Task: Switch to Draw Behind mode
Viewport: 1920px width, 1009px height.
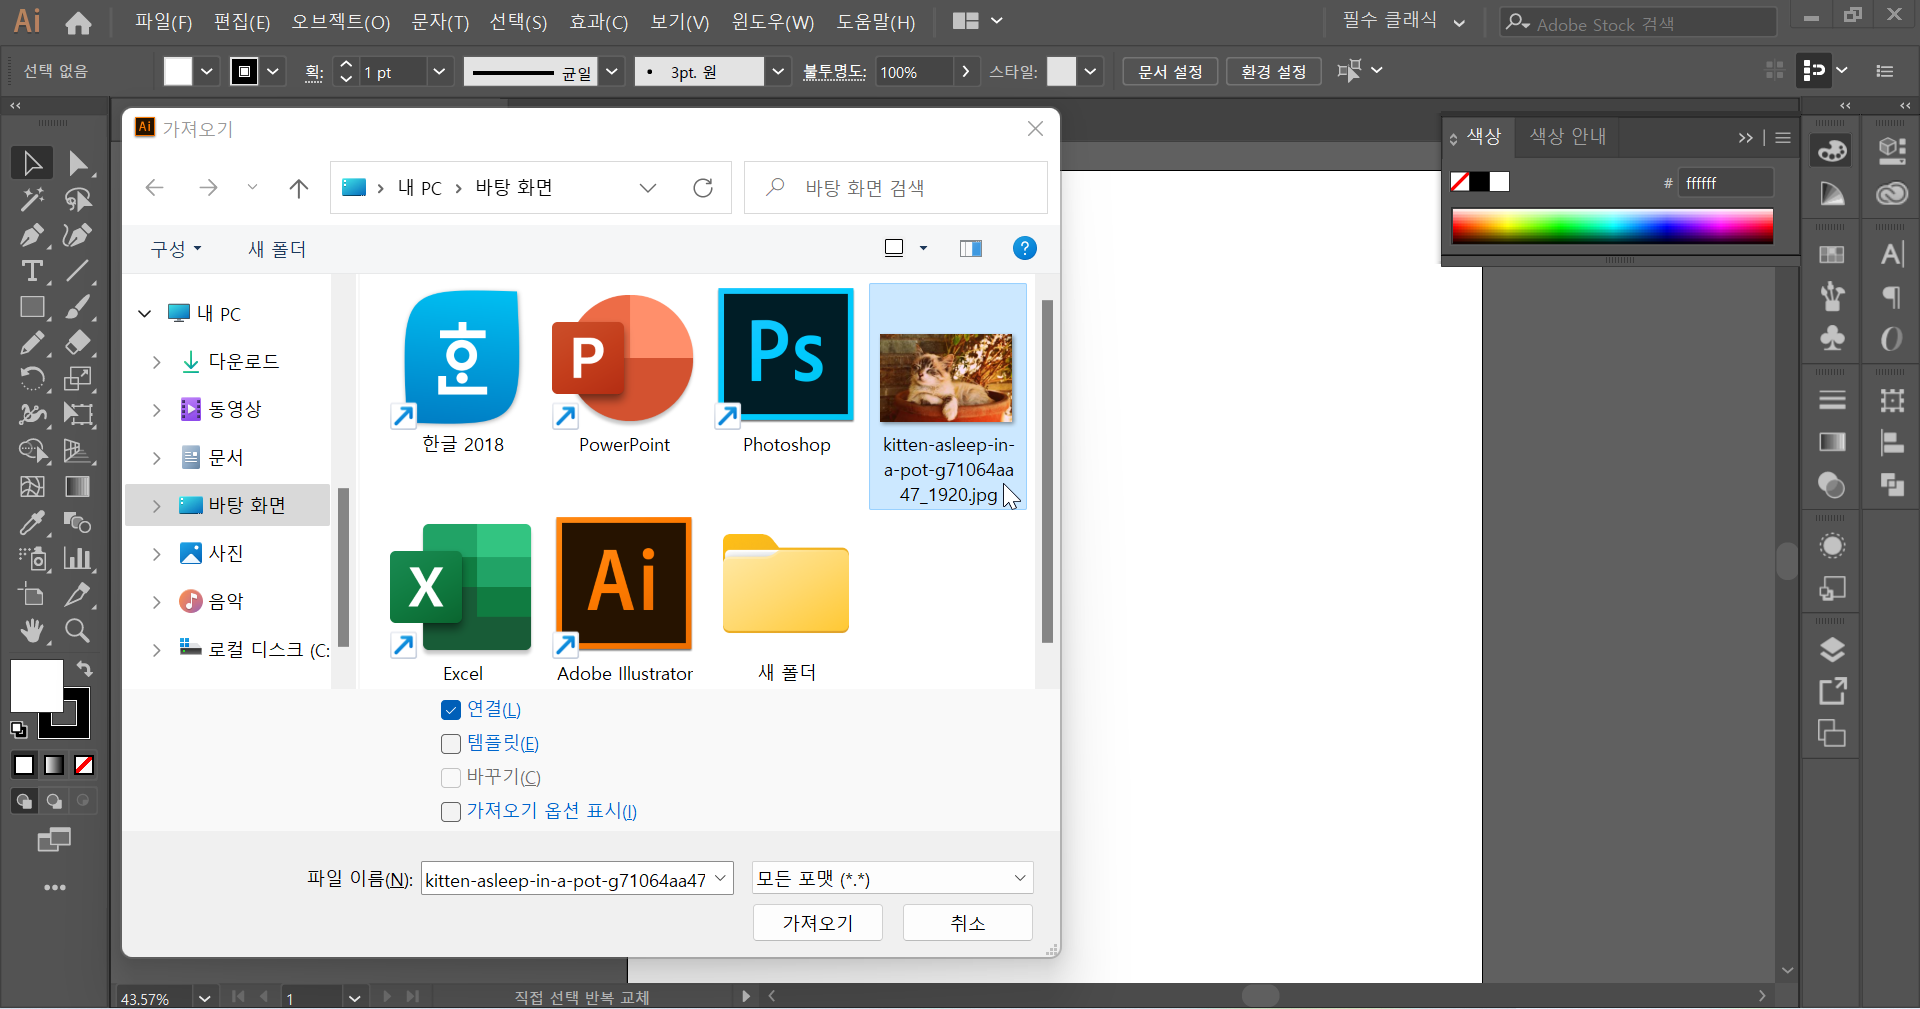Action: pos(54,801)
